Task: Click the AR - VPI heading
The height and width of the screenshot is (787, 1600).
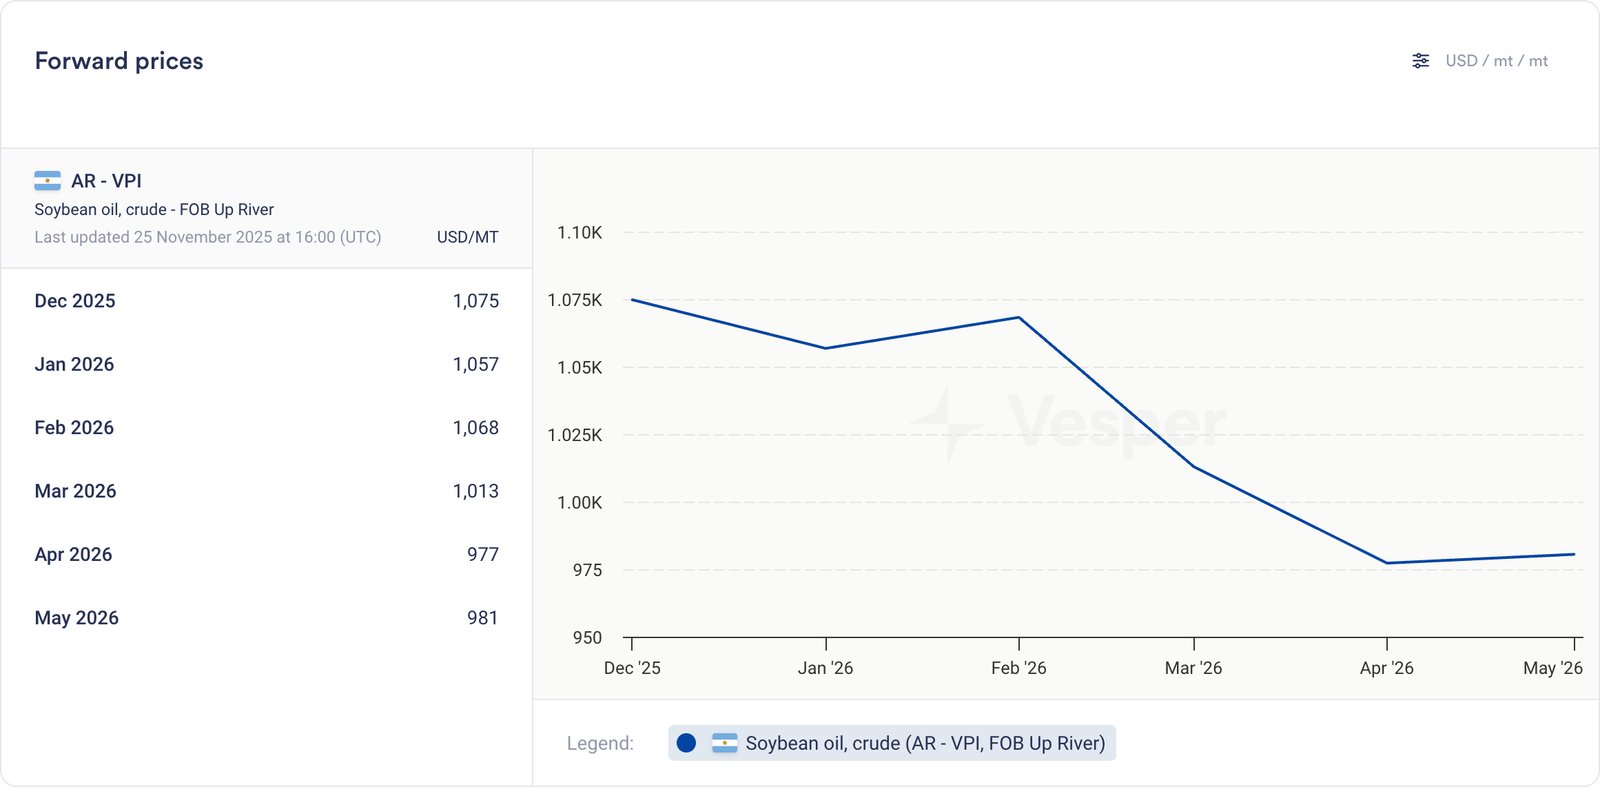Action: [x=106, y=181]
